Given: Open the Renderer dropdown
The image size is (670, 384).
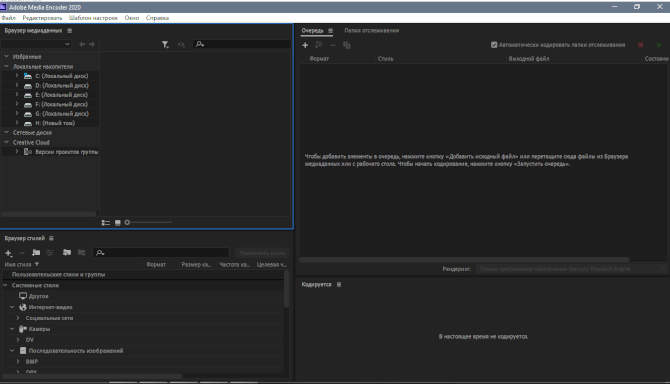Looking at the screenshot, I should click(x=570, y=269).
